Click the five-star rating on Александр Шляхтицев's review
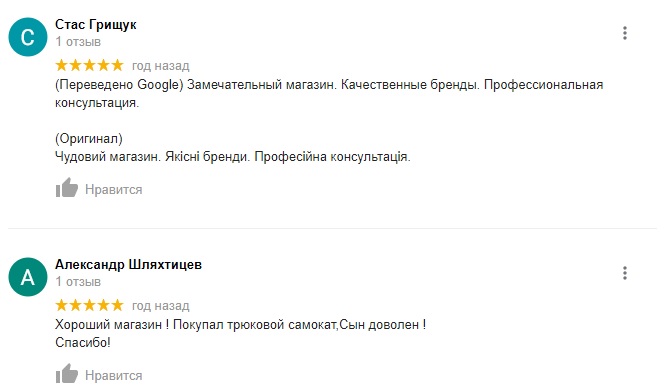Image resolution: width=666 pixels, height=392 pixels. [x=89, y=305]
